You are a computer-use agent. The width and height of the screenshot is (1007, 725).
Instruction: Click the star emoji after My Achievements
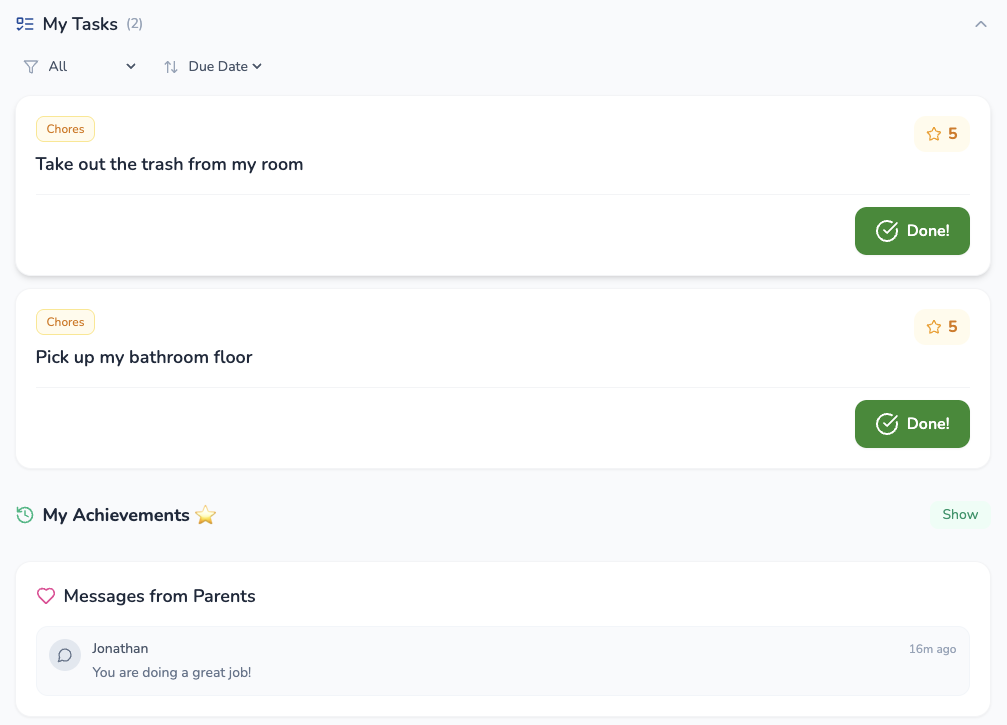tap(205, 515)
